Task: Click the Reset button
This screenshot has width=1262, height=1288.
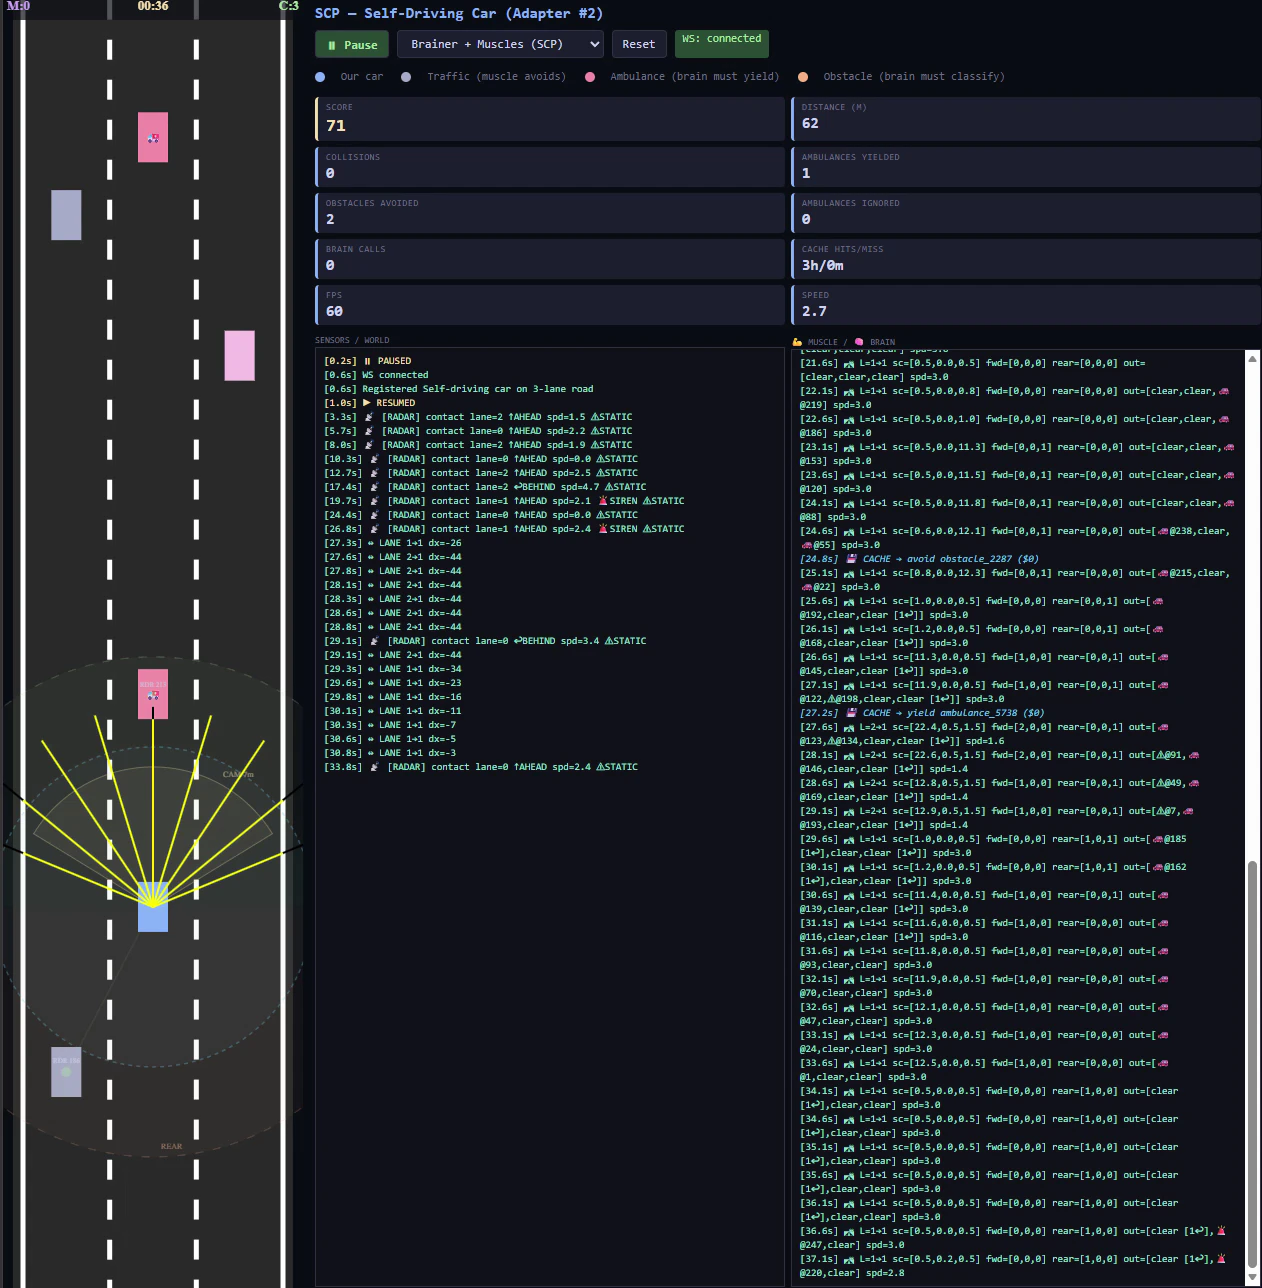Action: 638,45
